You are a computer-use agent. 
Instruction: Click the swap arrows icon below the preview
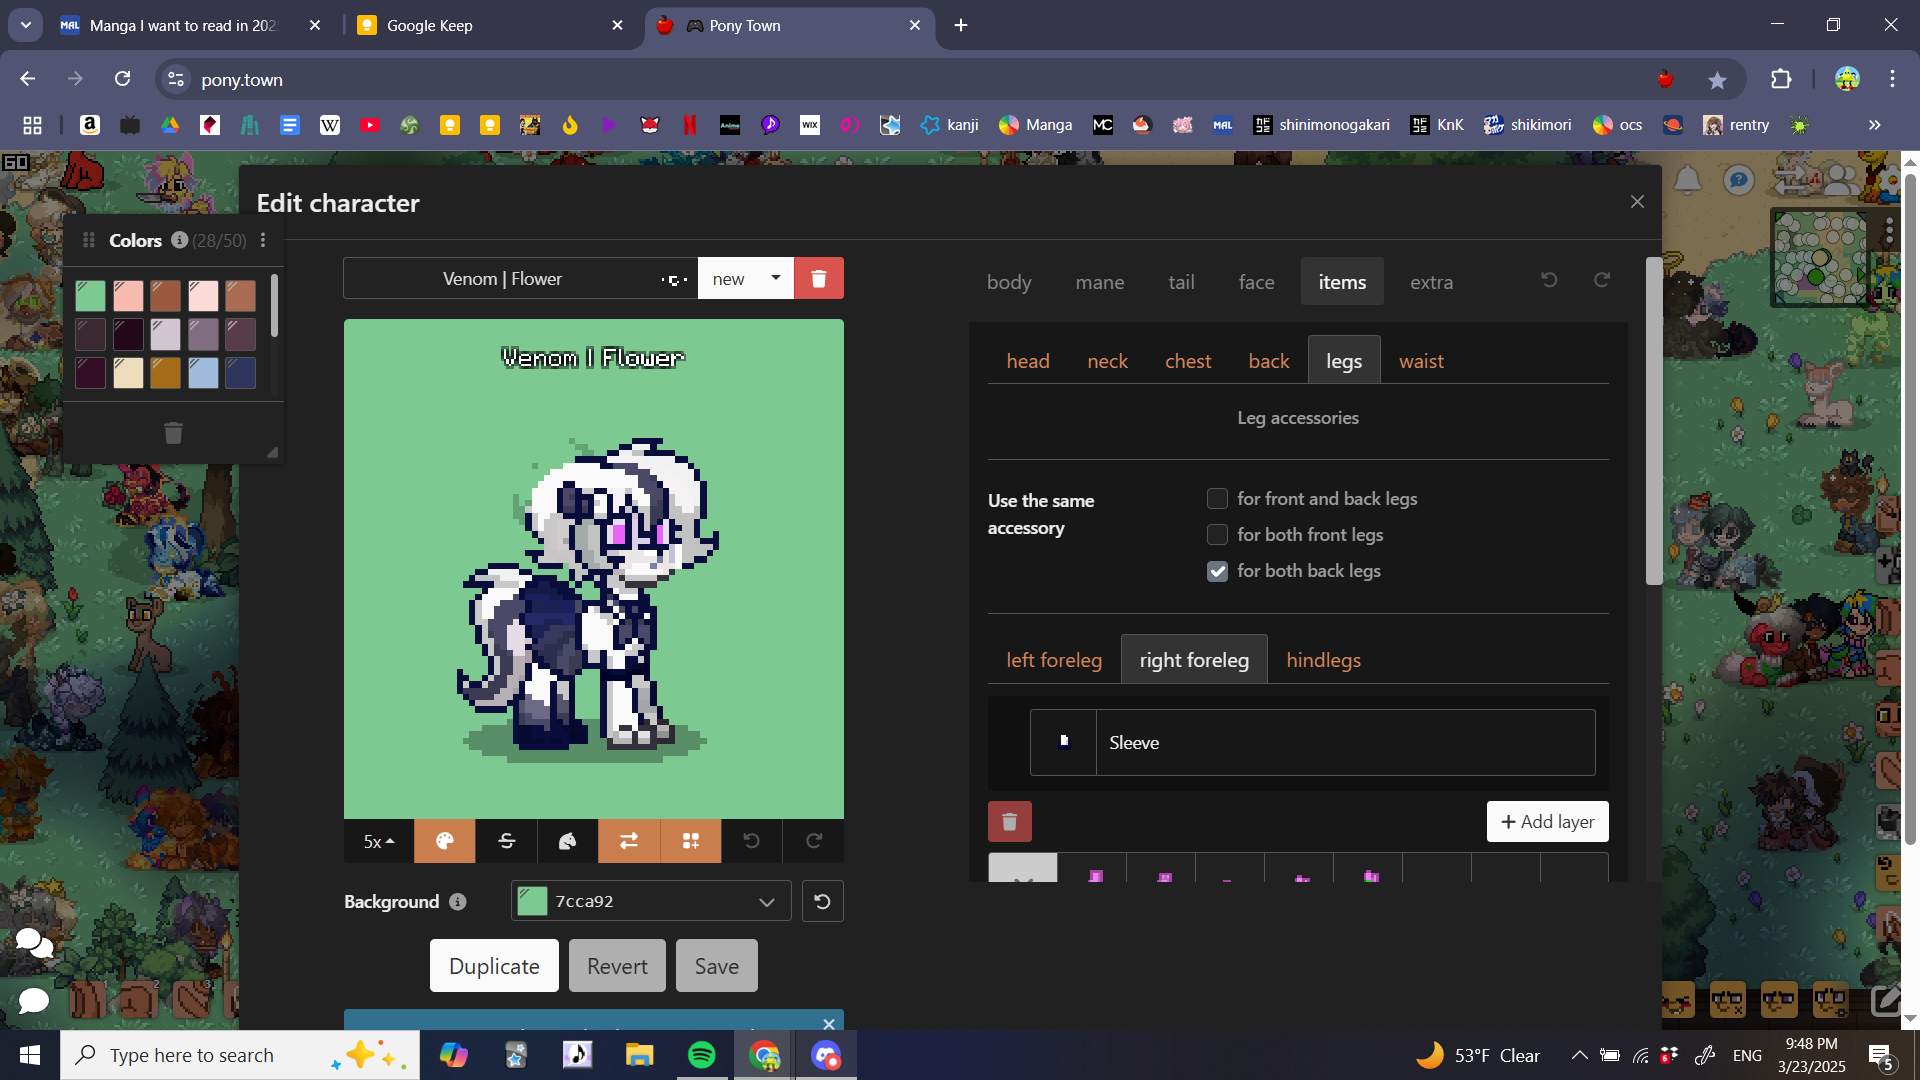[629, 841]
